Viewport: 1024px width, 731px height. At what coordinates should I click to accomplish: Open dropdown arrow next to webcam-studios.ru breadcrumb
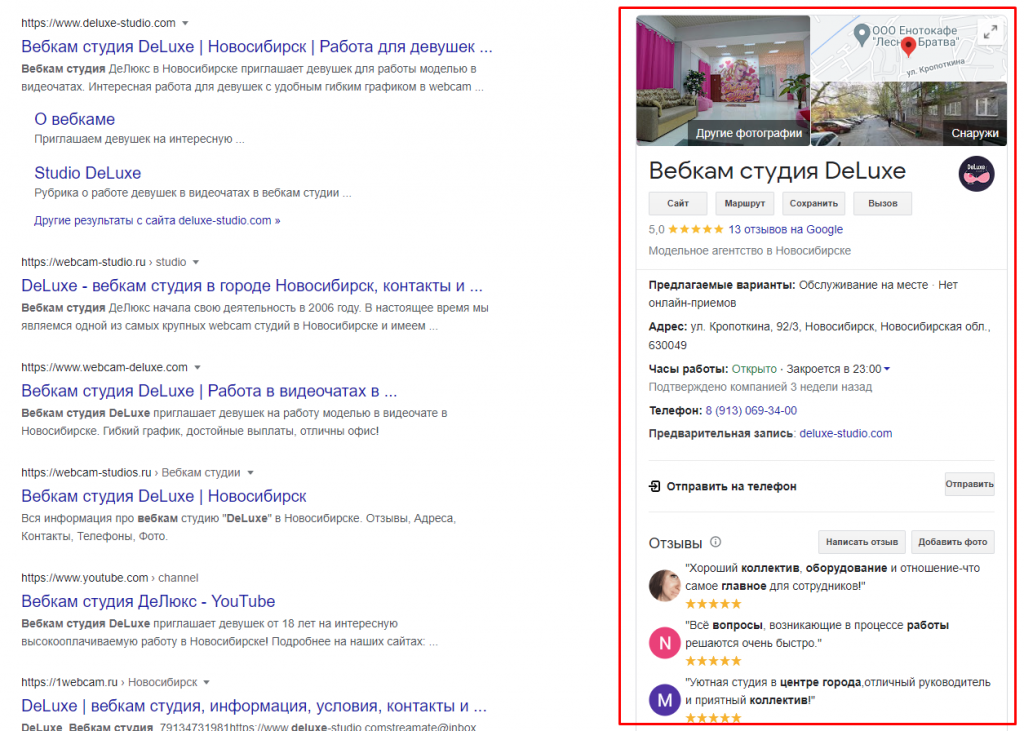(250, 472)
